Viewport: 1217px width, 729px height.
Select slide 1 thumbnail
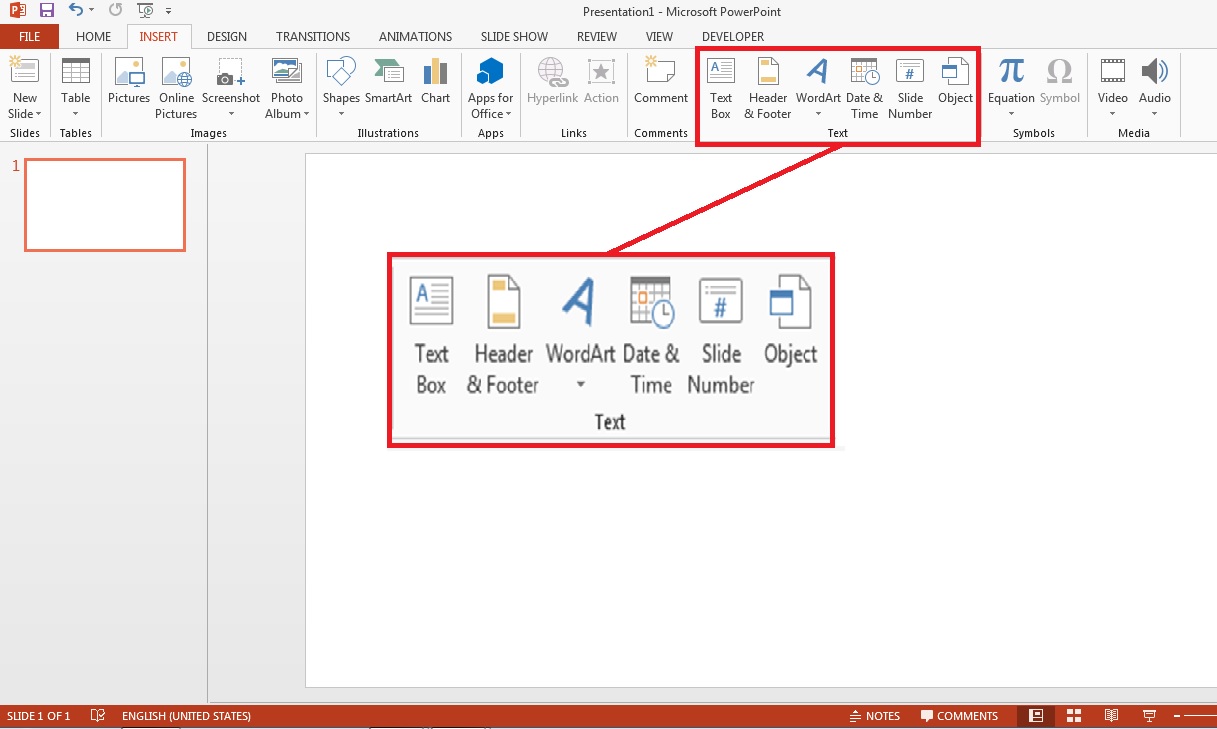tap(104, 204)
